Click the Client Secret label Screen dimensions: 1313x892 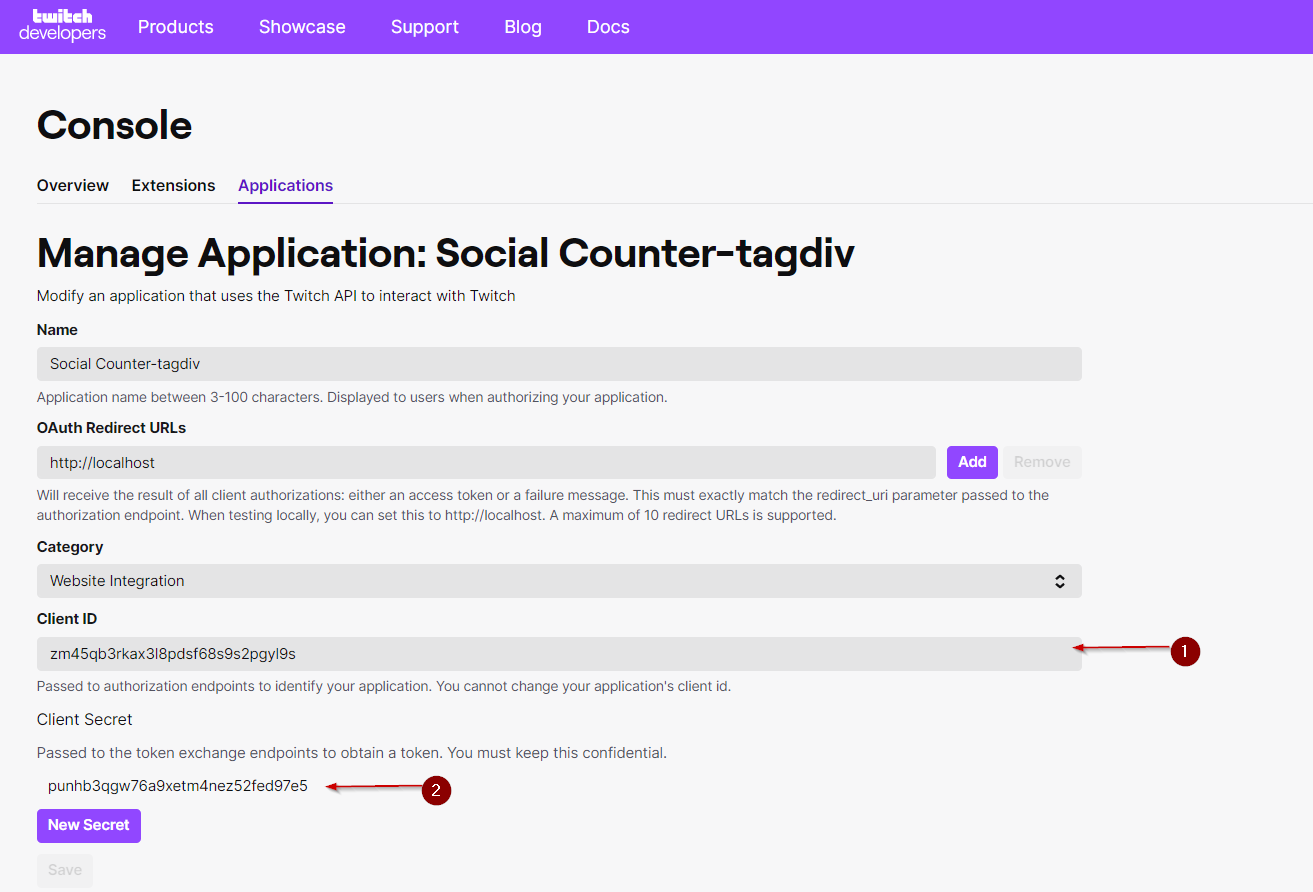[x=85, y=719]
